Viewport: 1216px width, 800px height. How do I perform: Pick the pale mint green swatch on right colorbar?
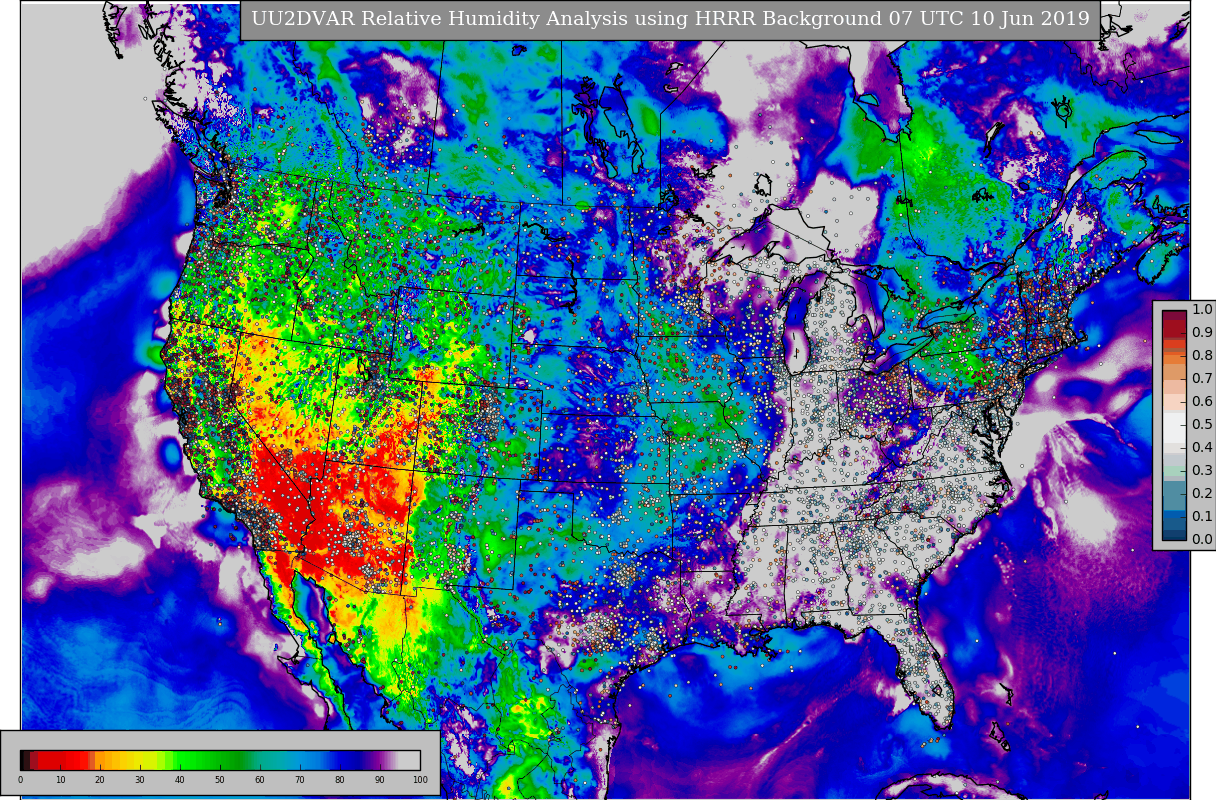(1174, 470)
